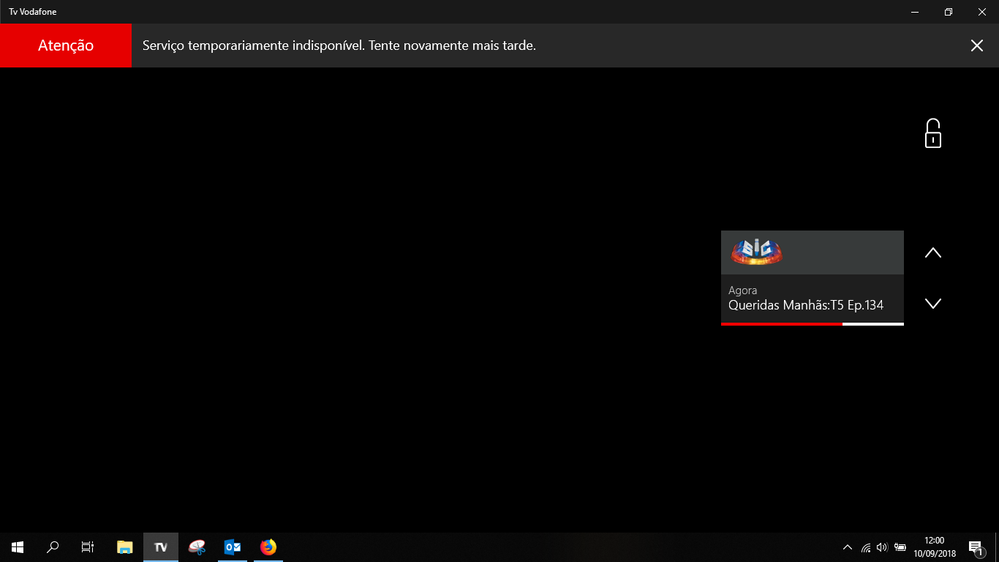Image resolution: width=999 pixels, height=562 pixels.
Task: Click the red programme progress bar
Action: coord(782,324)
